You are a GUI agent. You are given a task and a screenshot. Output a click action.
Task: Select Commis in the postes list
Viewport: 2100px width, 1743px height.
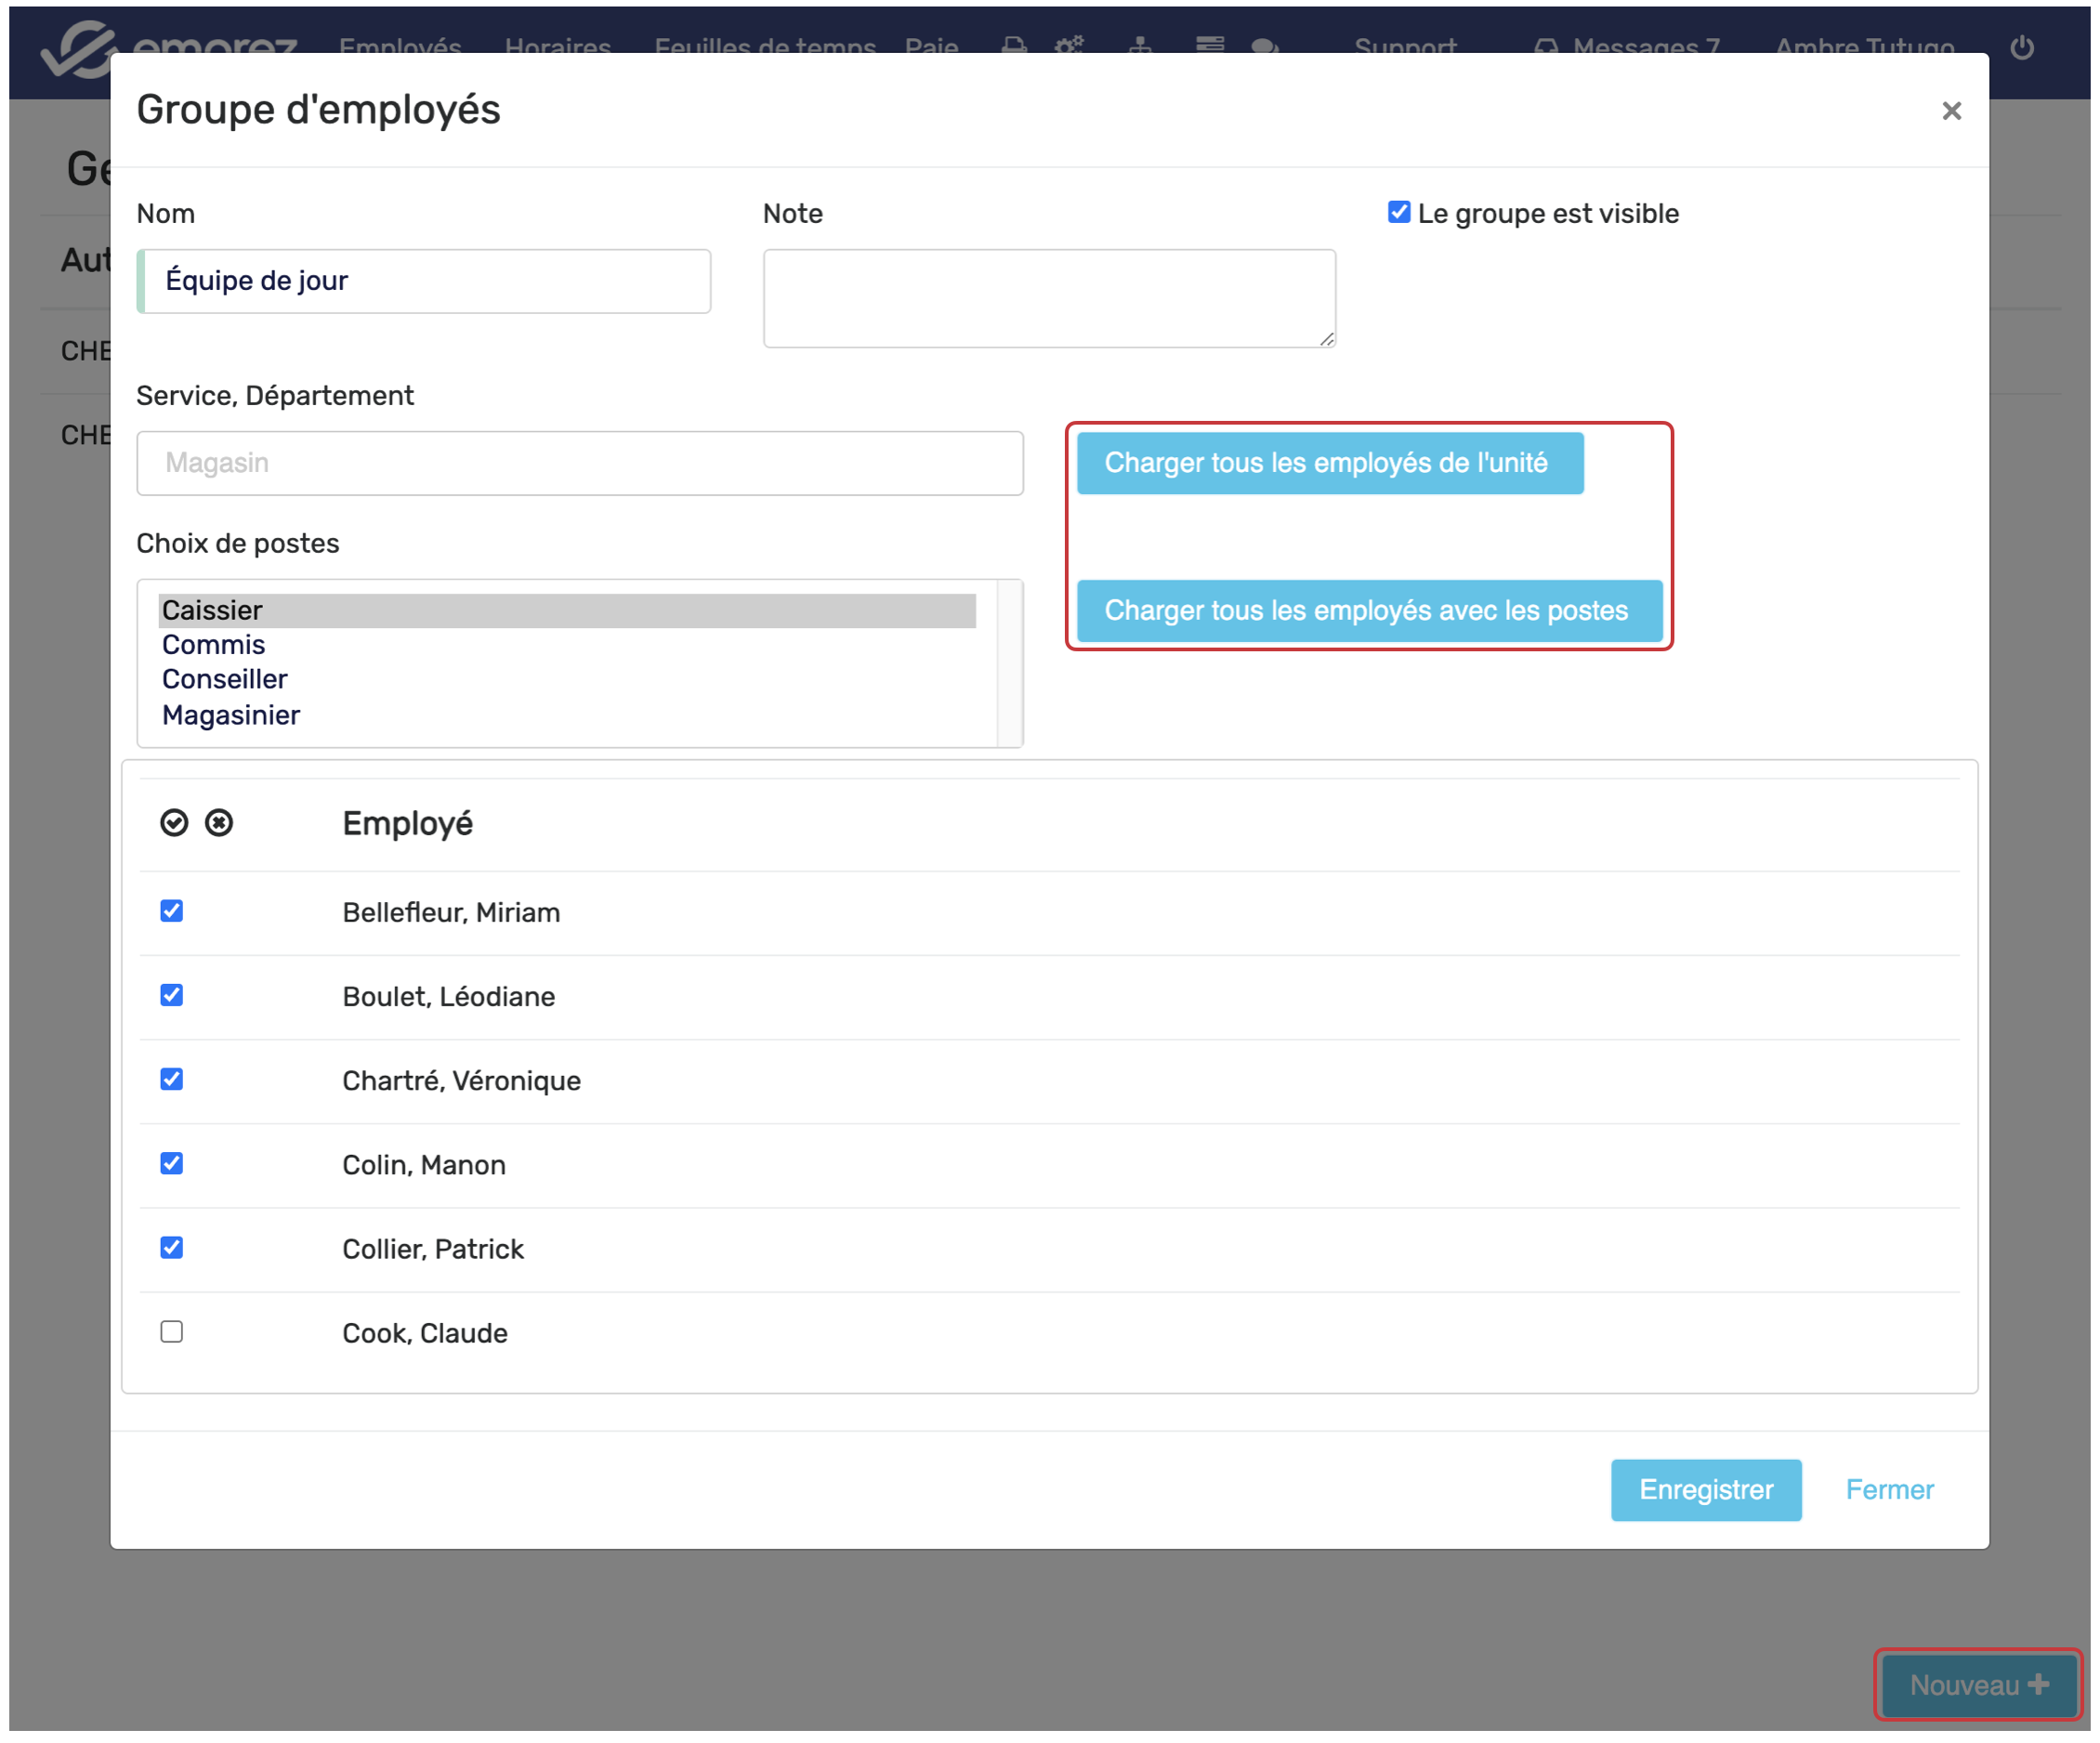pyautogui.click(x=214, y=645)
